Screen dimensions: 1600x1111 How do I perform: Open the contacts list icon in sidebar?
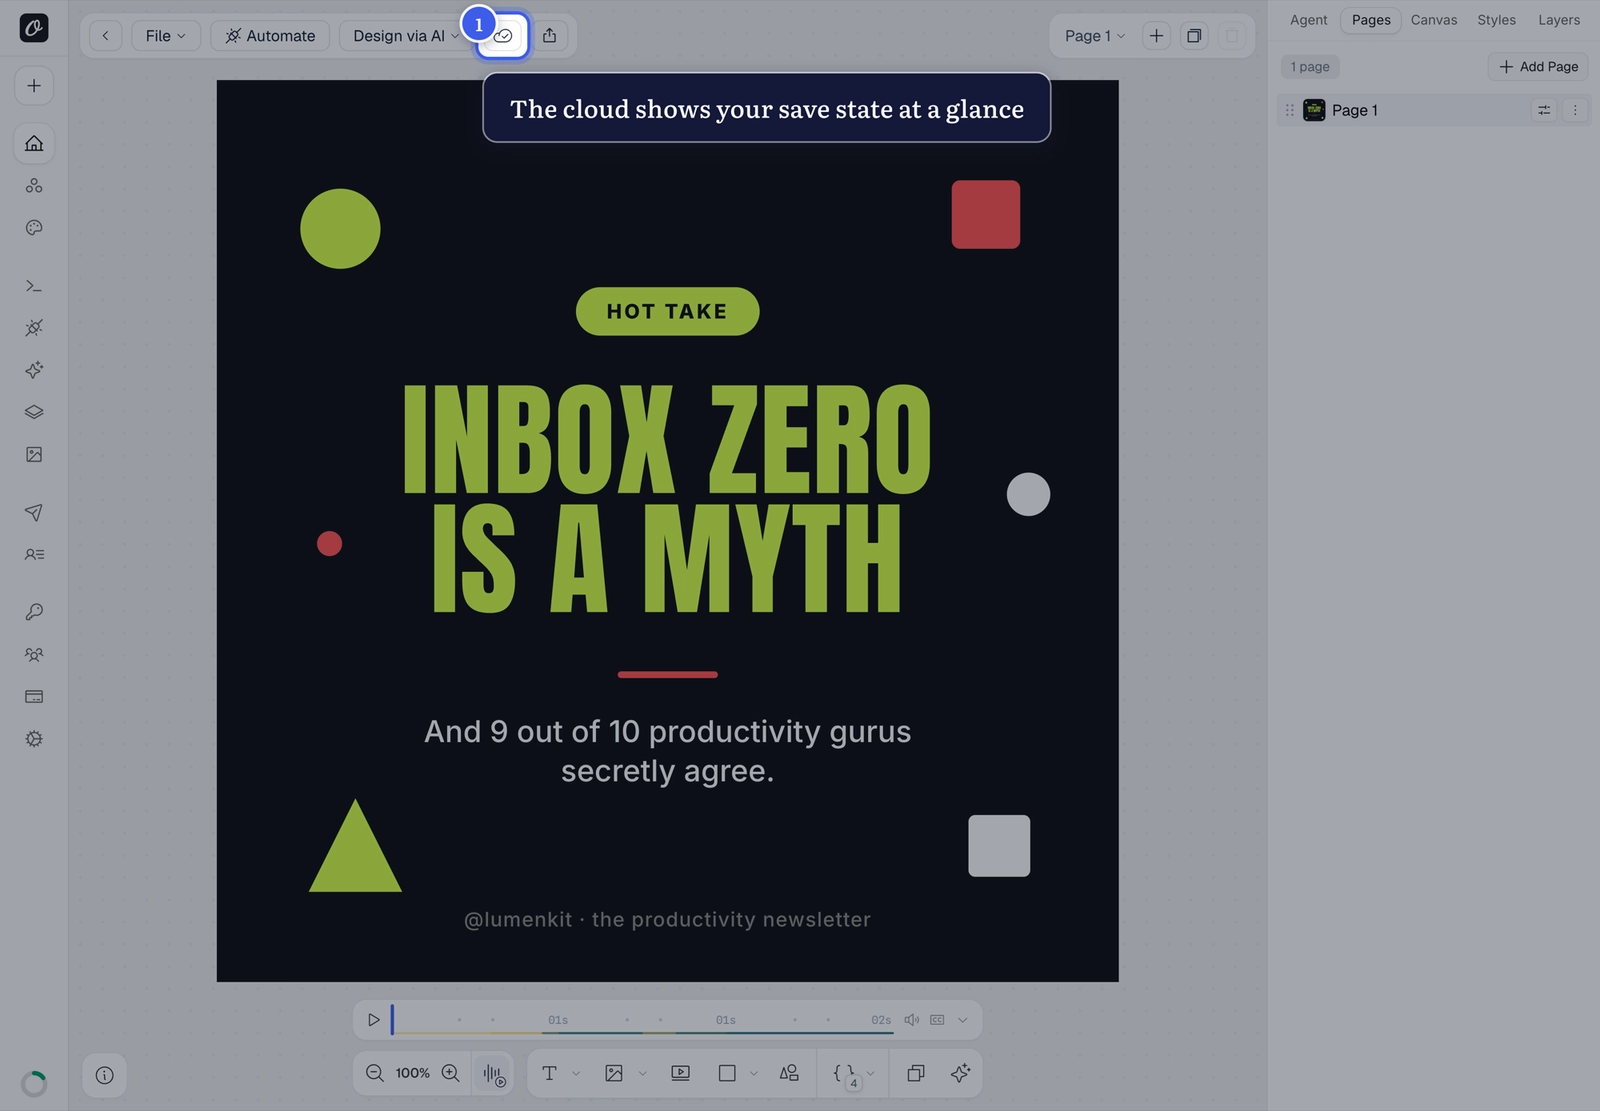pyautogui.click(x=34, y=554)
